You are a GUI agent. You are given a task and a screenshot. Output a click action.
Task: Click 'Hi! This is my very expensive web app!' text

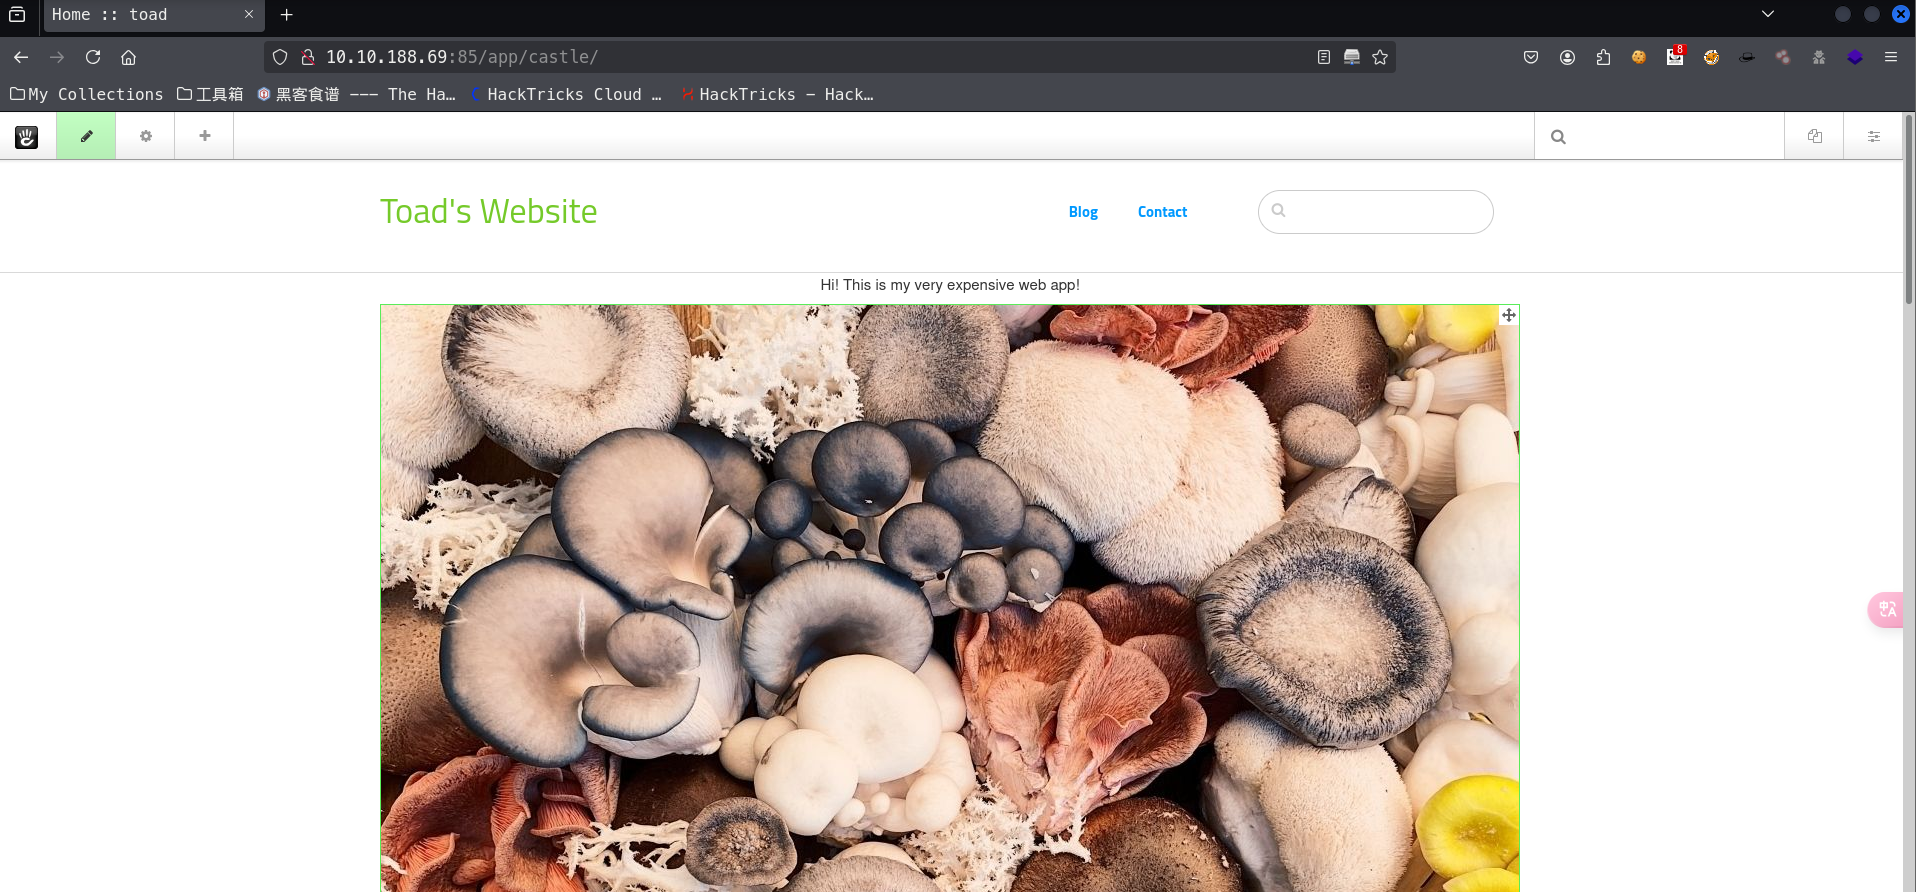point(950,285)
